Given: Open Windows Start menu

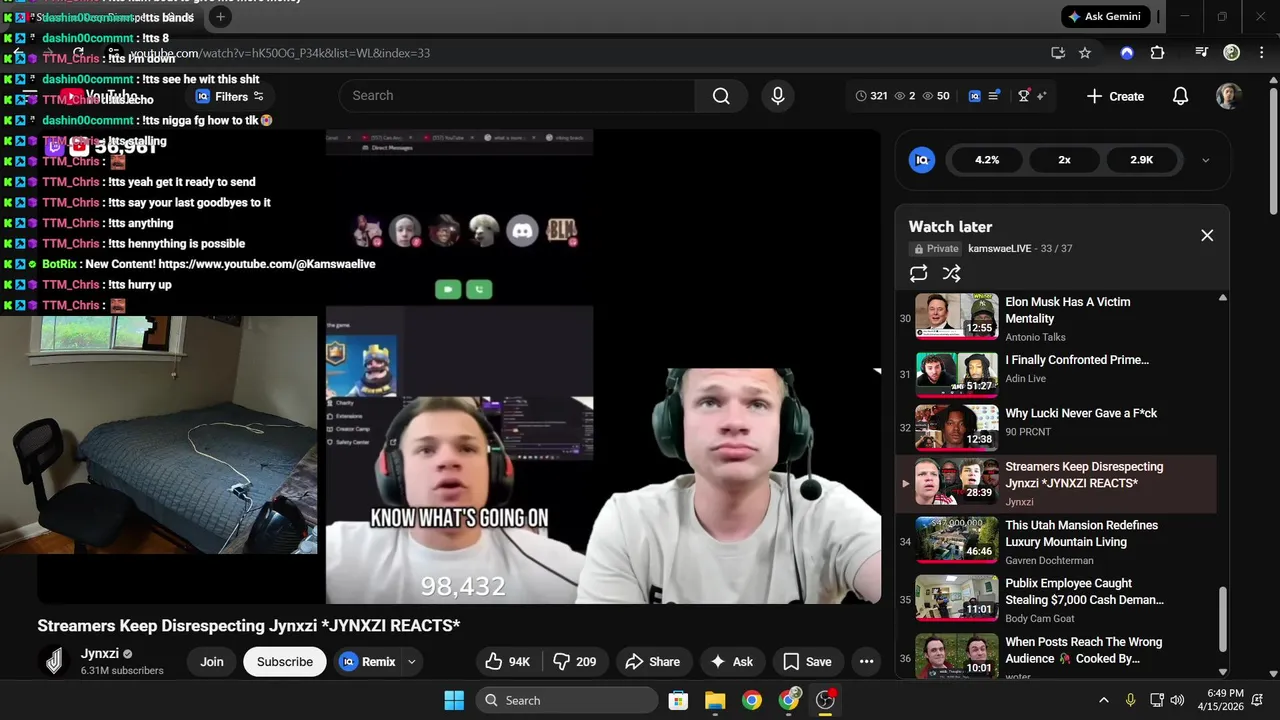Looking at the screenshot, I should (x=454, y=700).
